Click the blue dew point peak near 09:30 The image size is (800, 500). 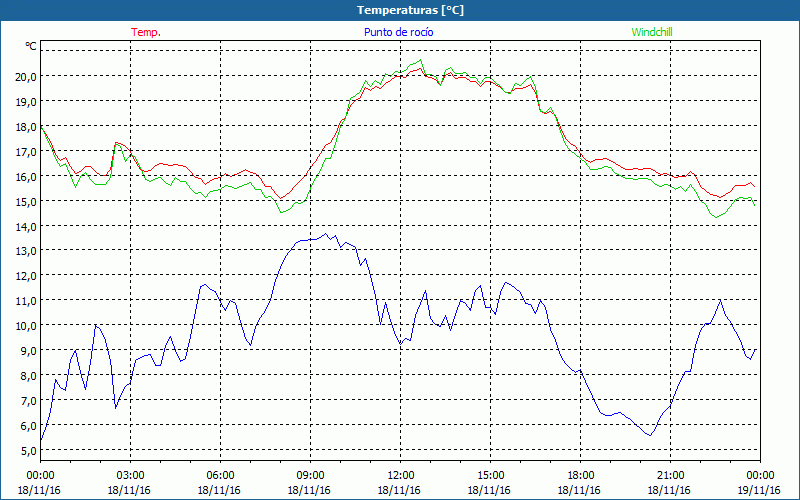tap(326, 234)
